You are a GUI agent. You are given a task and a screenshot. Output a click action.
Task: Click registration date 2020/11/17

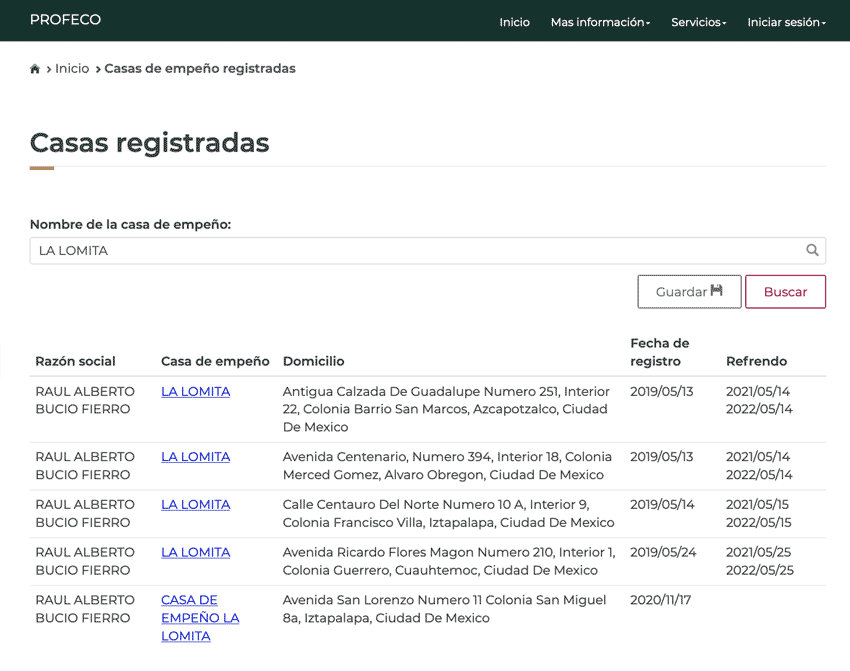point(660,599)
